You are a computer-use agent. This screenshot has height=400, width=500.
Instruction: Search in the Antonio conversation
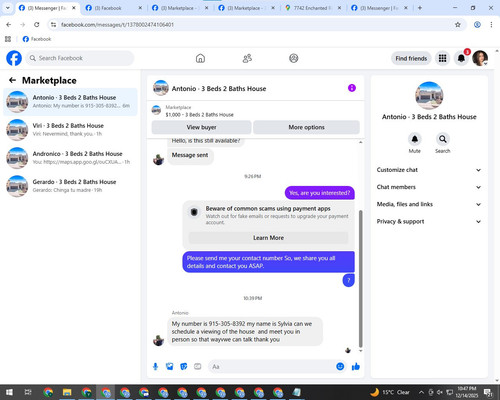coord(443,139)
